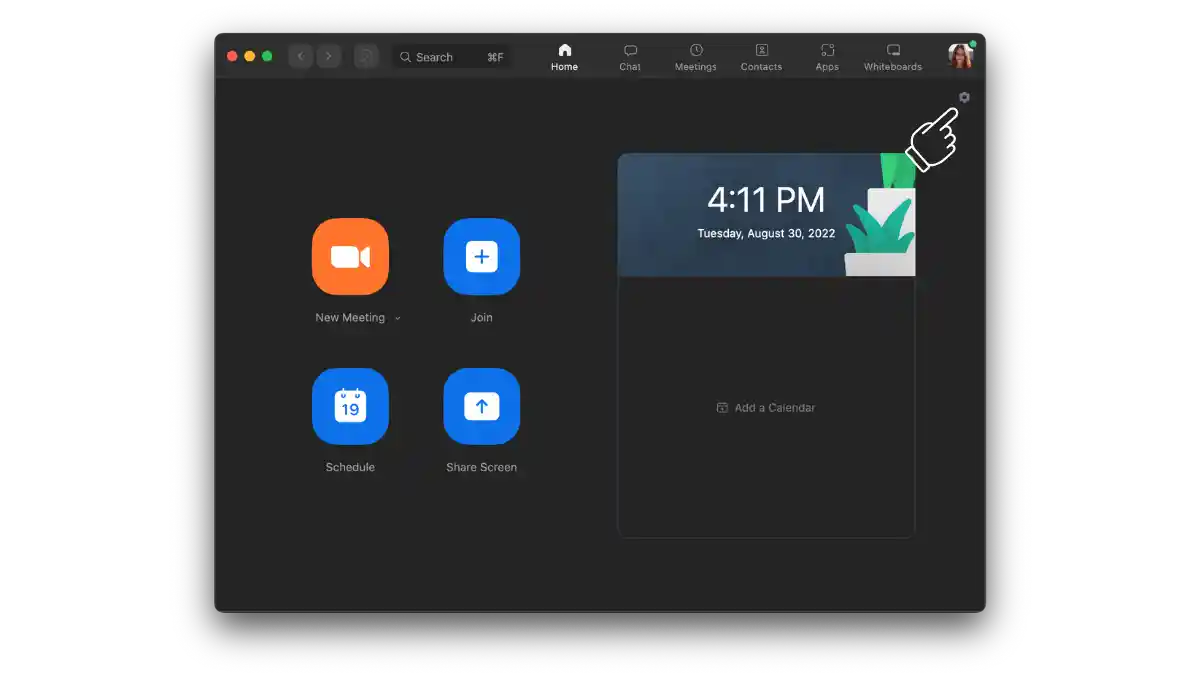Start a New Meeting
The image size is (1200, 677).
point(350,257)
